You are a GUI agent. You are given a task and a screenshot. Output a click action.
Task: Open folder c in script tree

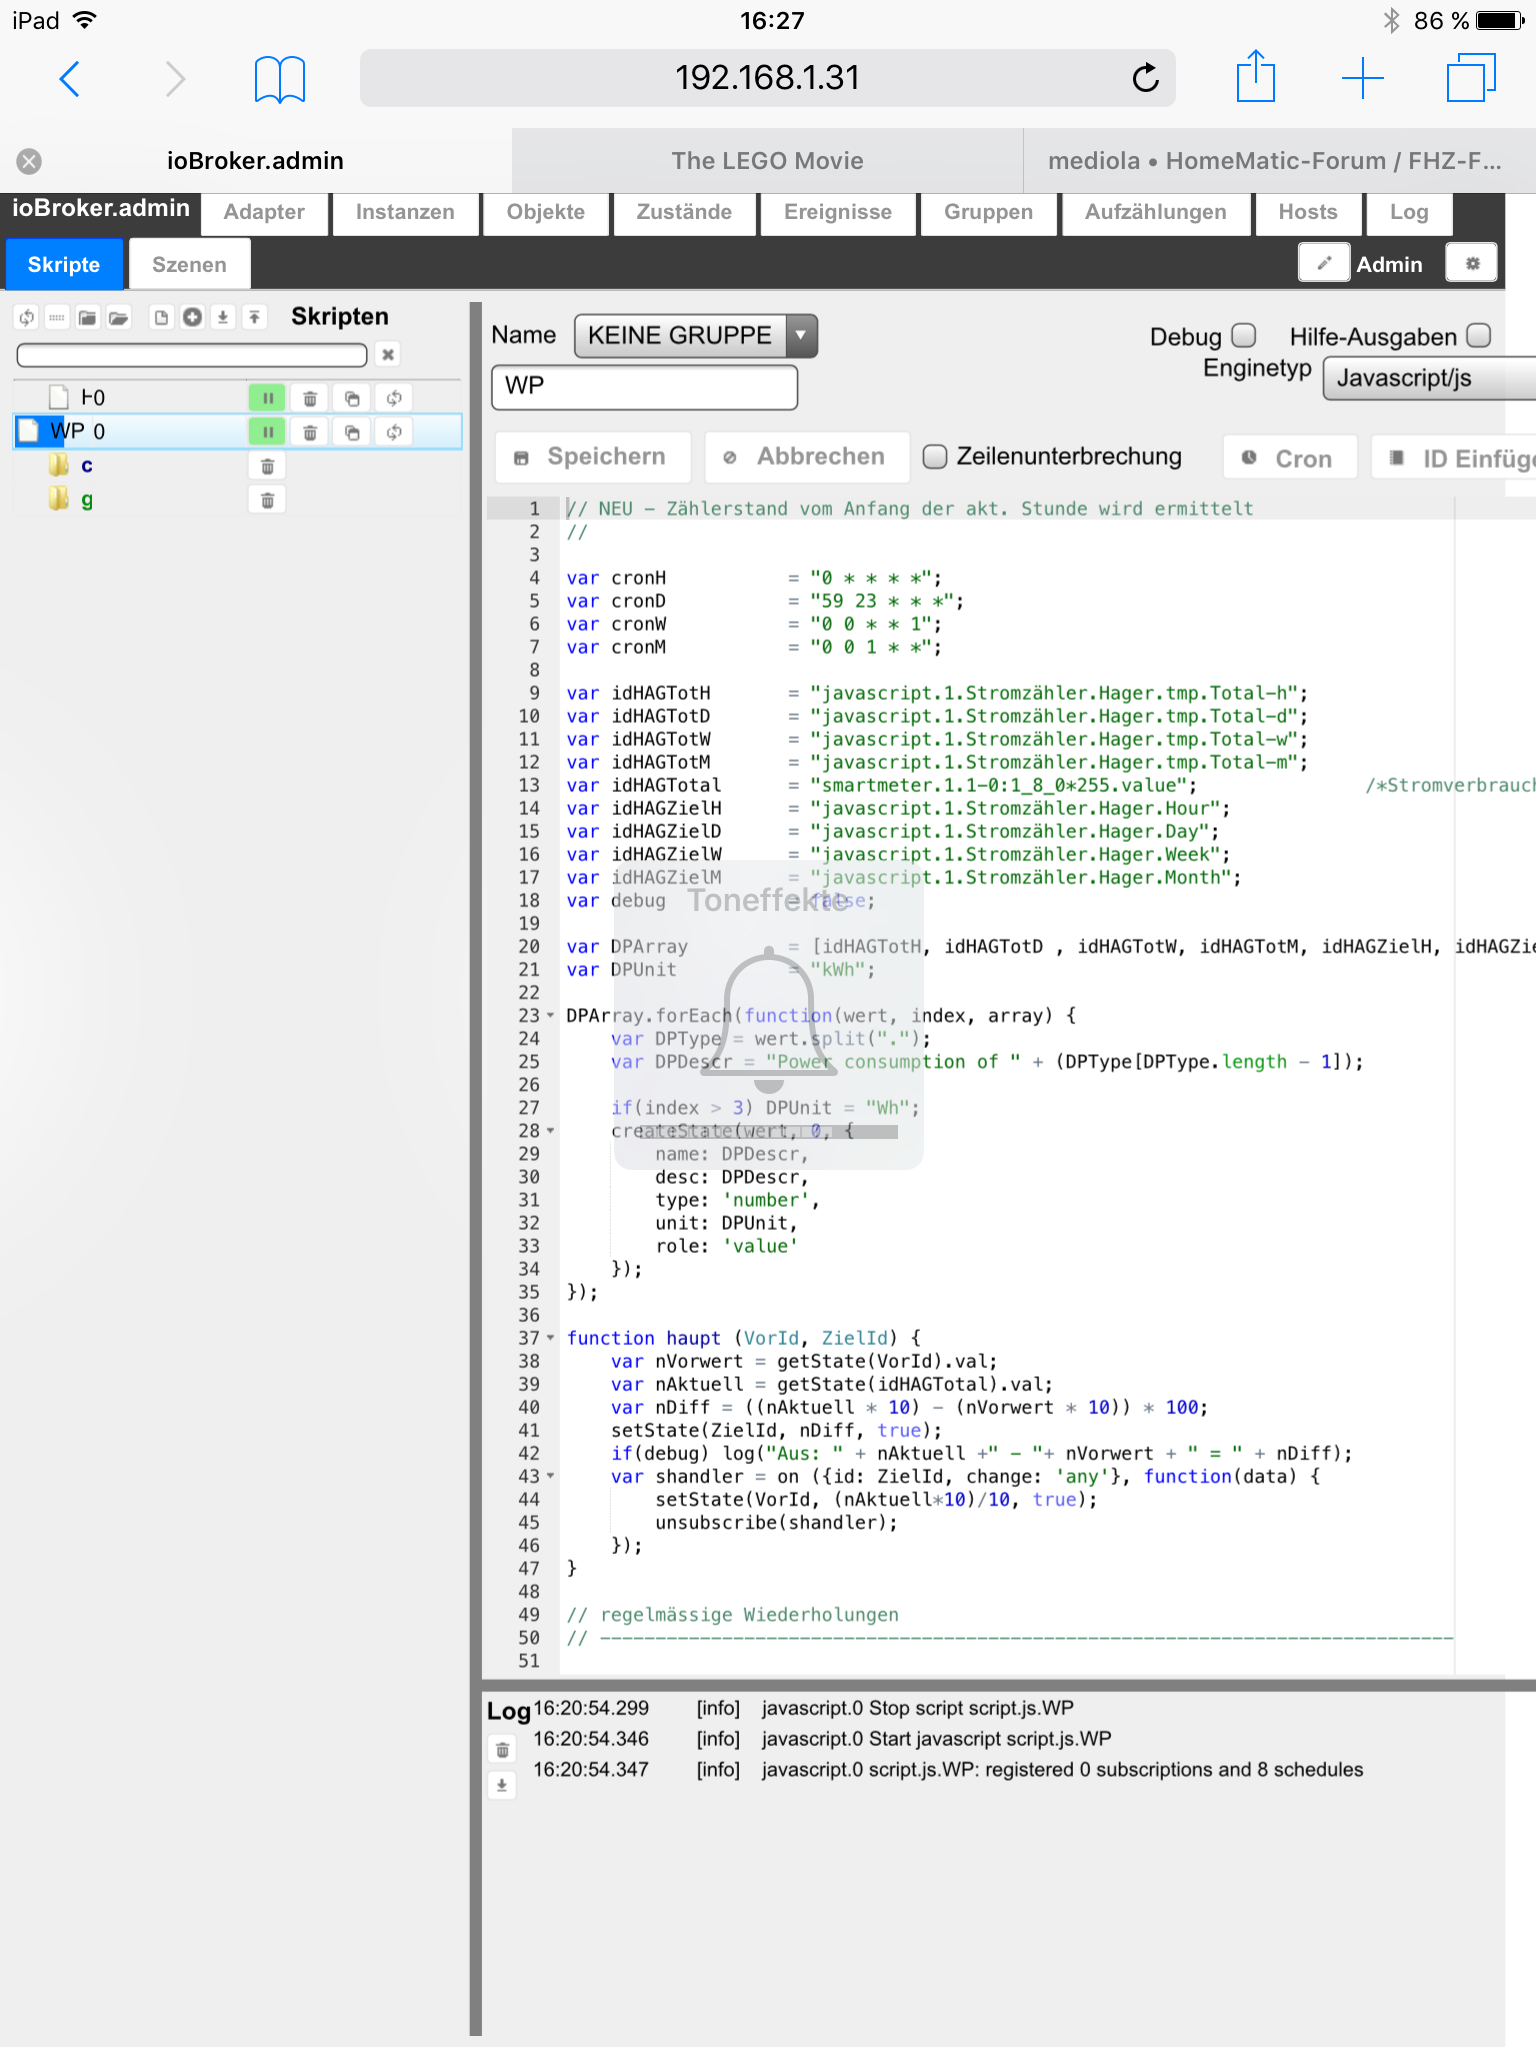tap(87, 466)
